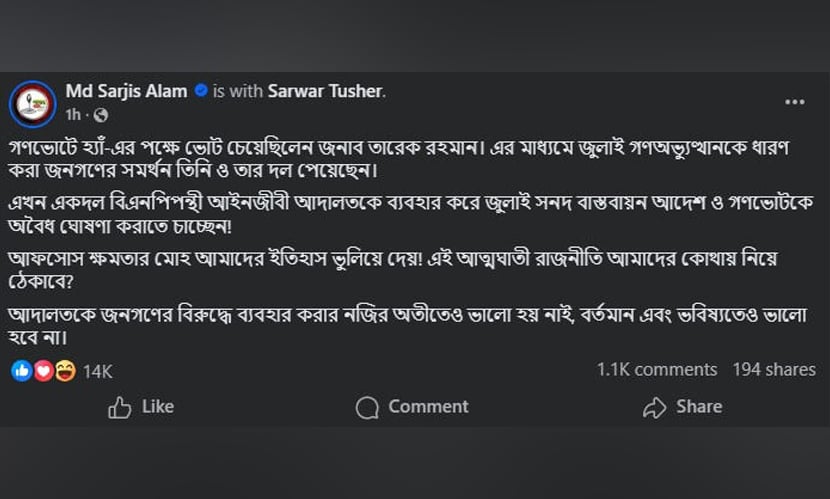Click the blue thumbs-up reaction icon

click(21, 370)
